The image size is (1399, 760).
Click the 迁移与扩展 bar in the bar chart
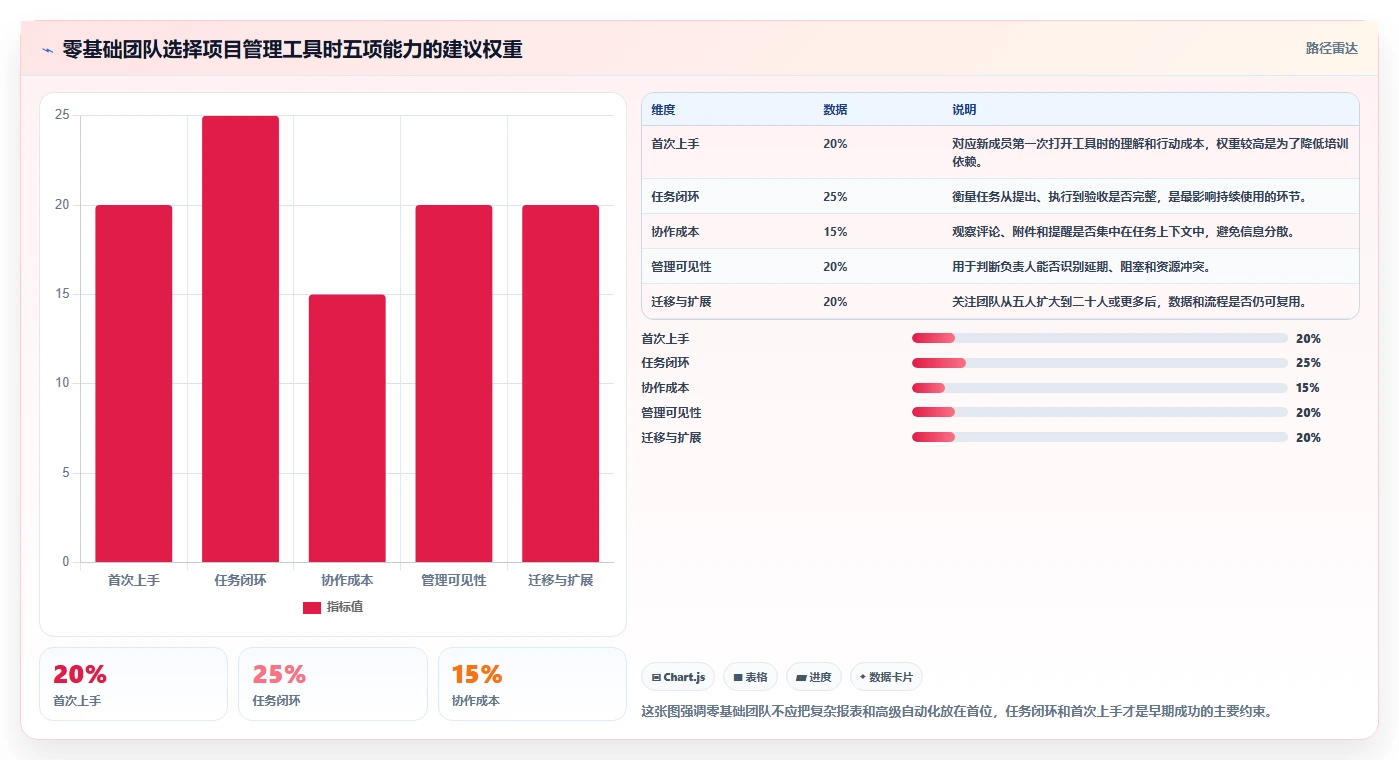(x=560, y=383)
